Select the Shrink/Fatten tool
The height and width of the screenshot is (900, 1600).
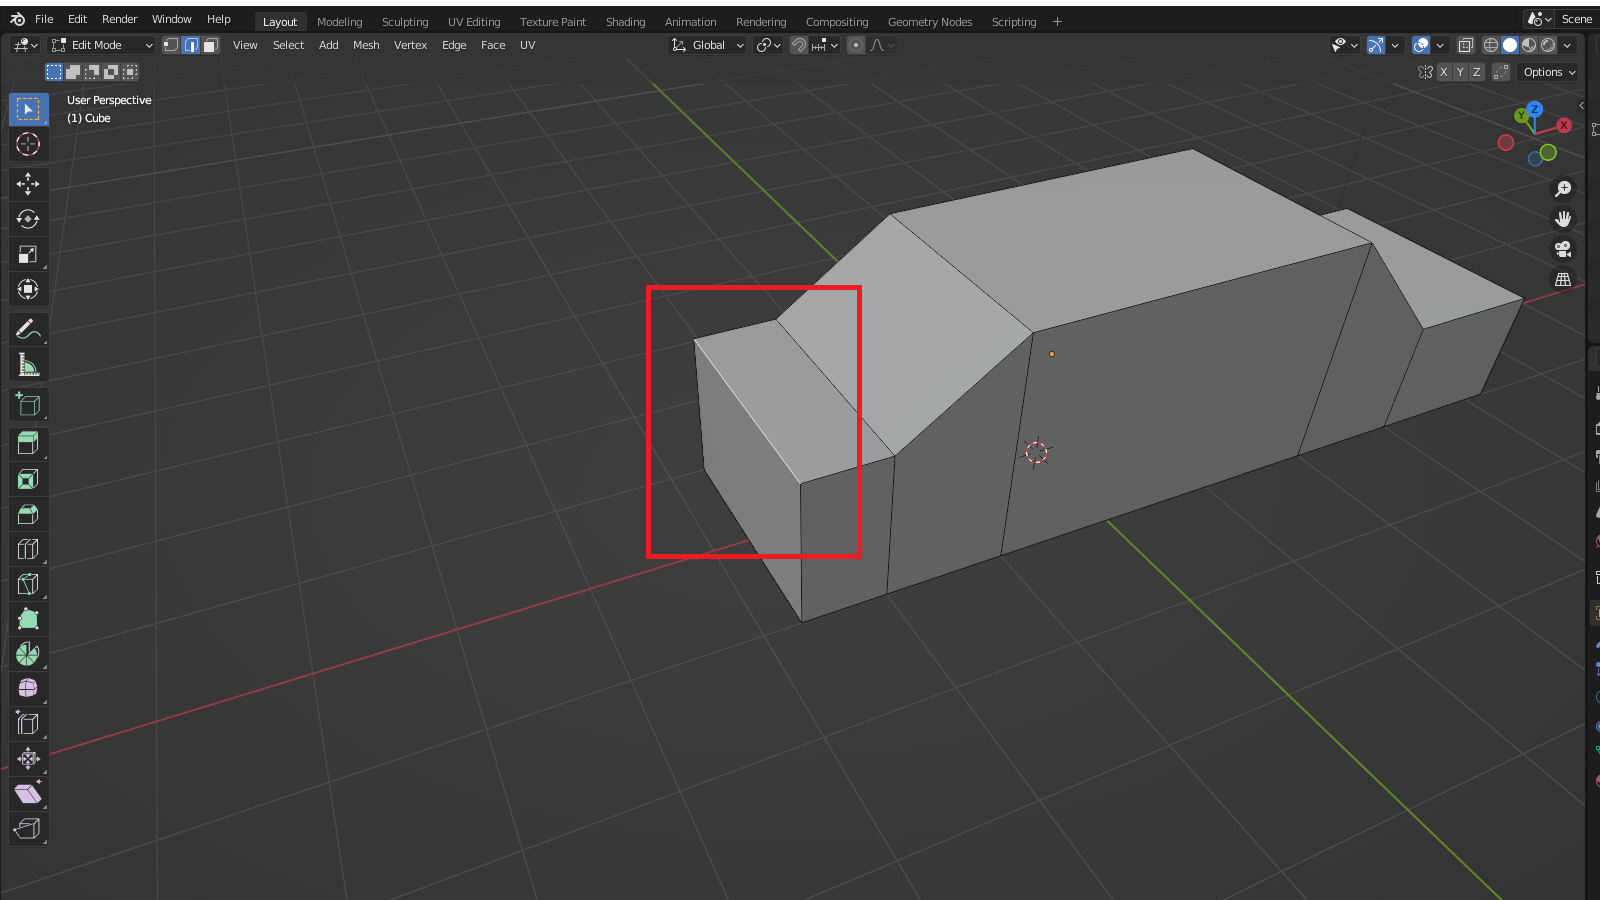(x=28, y=758)
